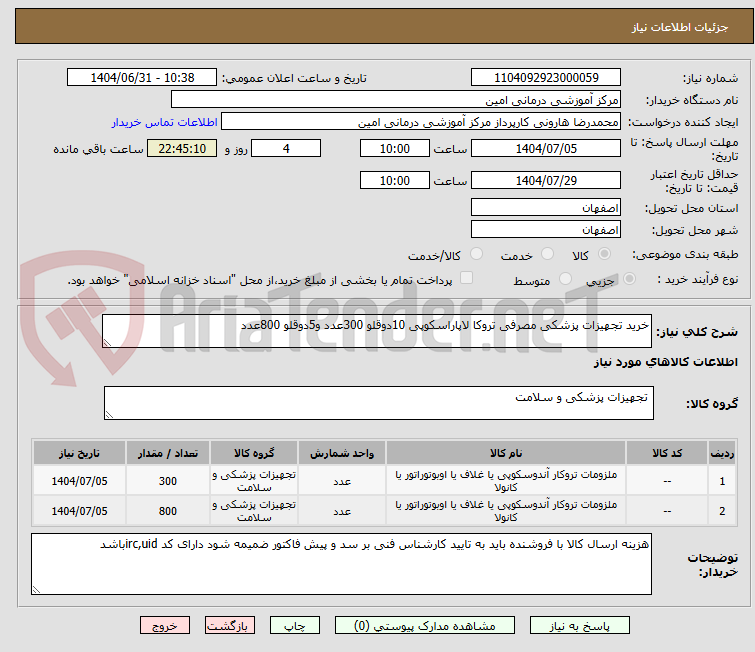Click buyer organization name field

[x=396, y=100]
